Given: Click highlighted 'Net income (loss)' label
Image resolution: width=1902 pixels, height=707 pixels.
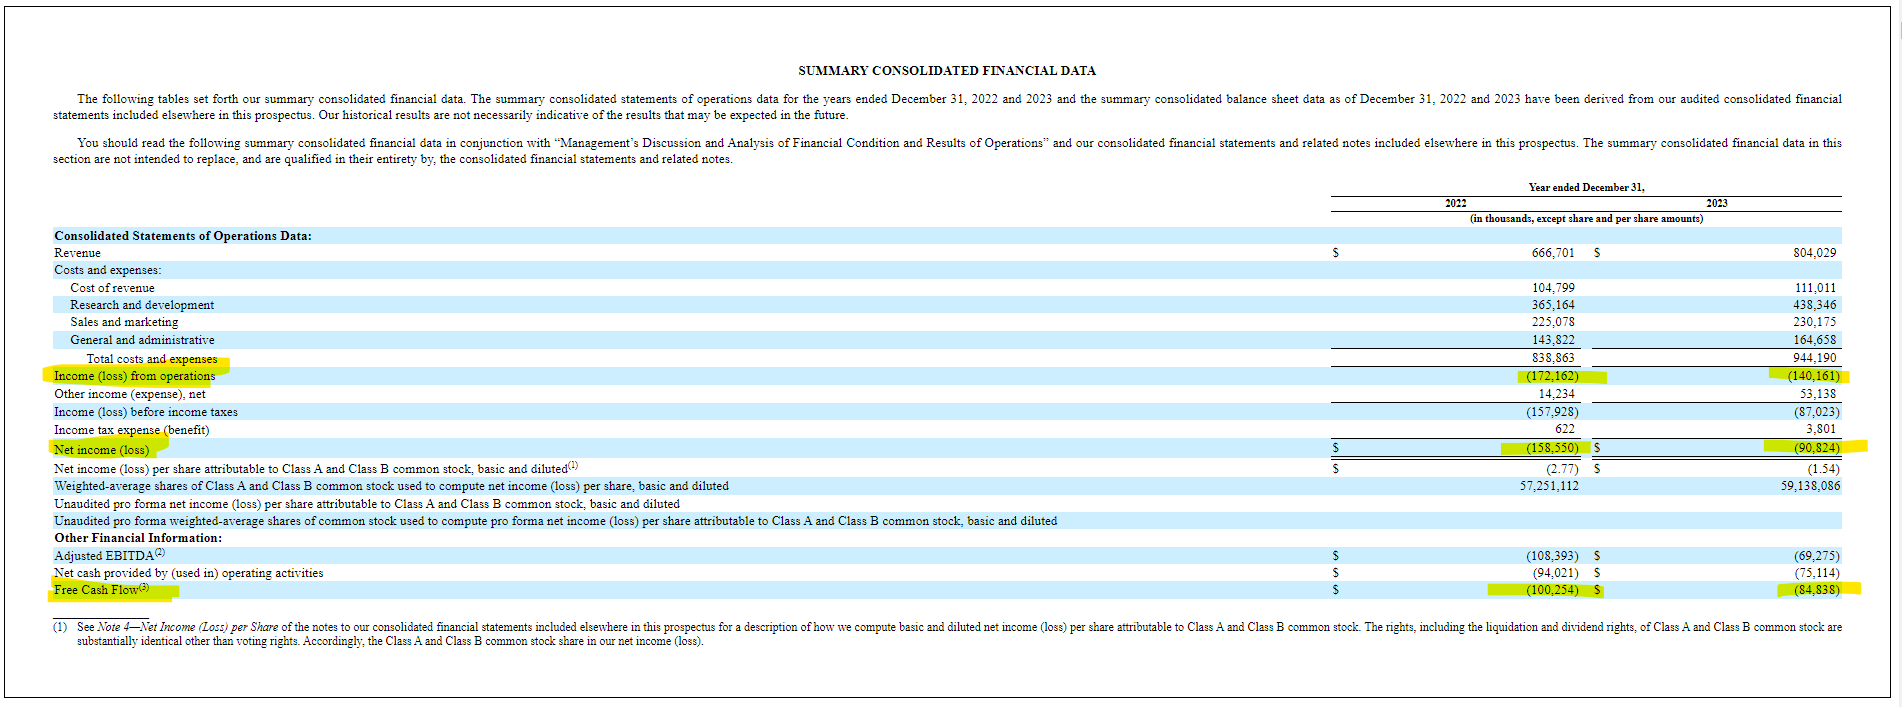Looking at the screenshot, I should [101, 450].
